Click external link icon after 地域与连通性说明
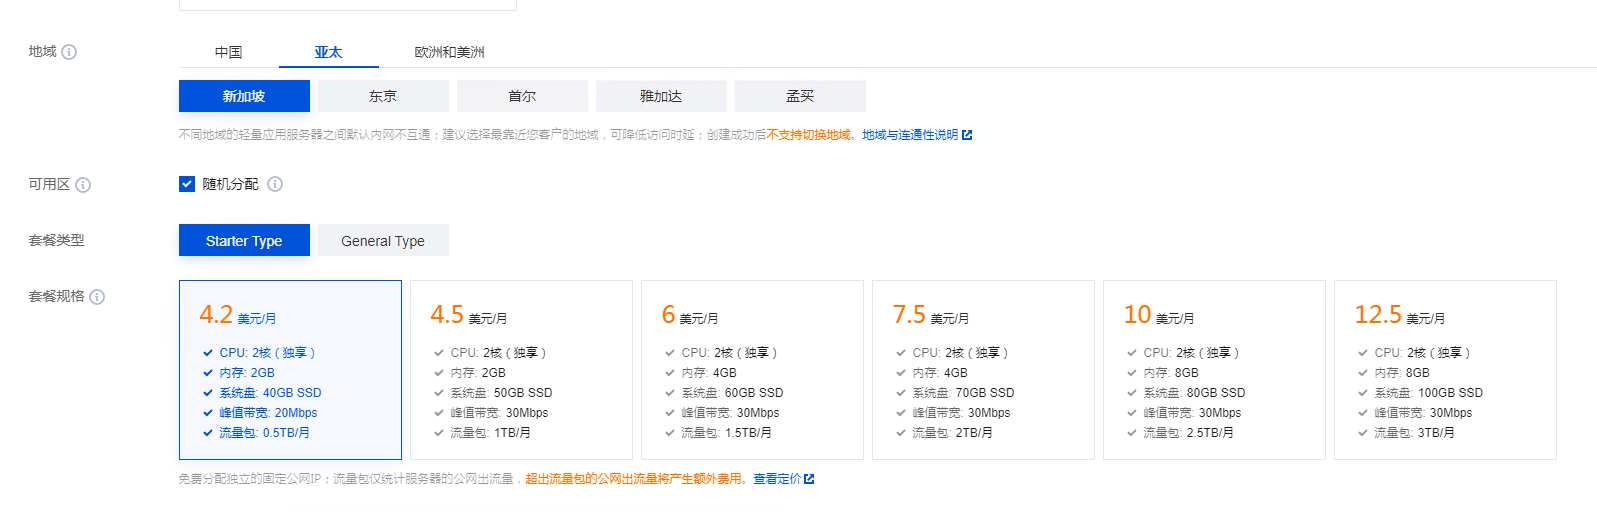The height and width of the screenshot is (512, 1597). [x=967, y=135]
